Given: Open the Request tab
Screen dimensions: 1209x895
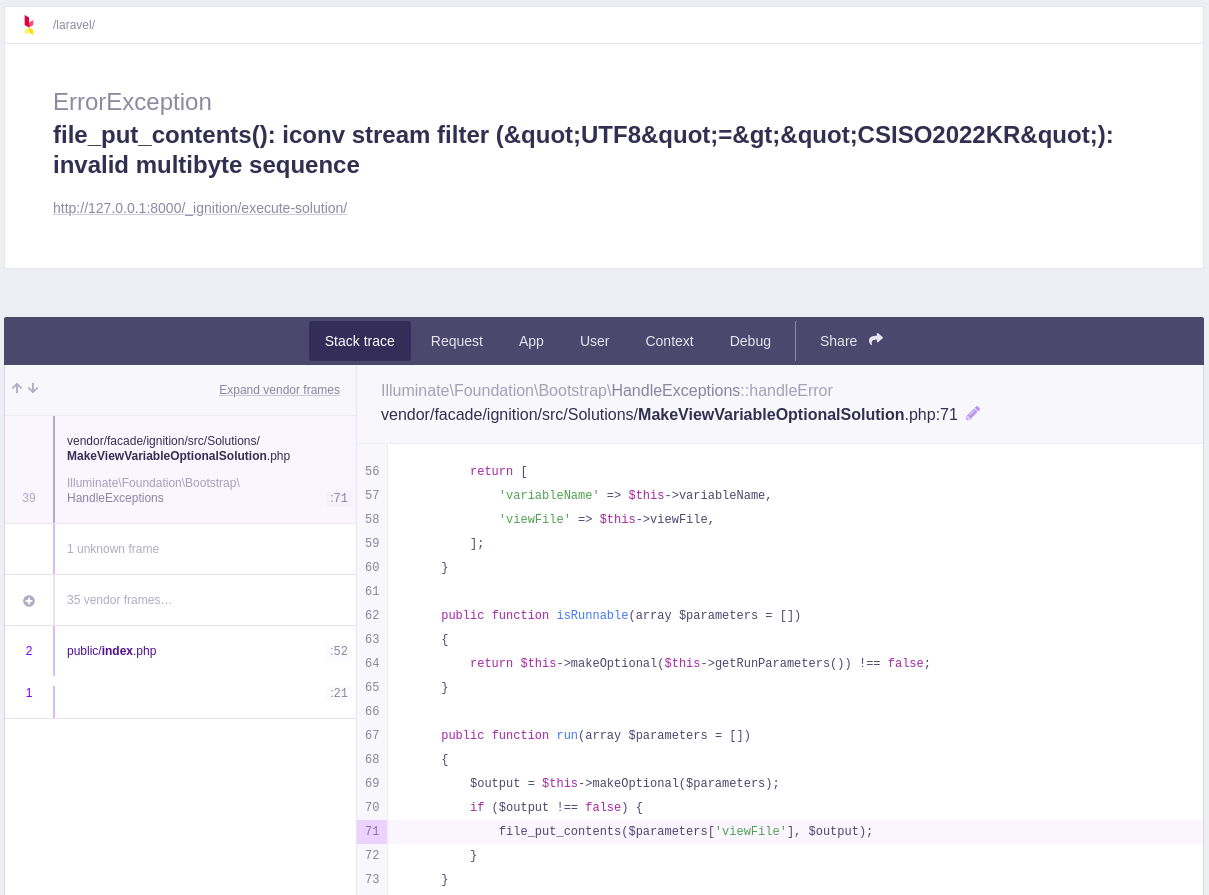Looking at the screenshot, I should (x=457, y=341).
